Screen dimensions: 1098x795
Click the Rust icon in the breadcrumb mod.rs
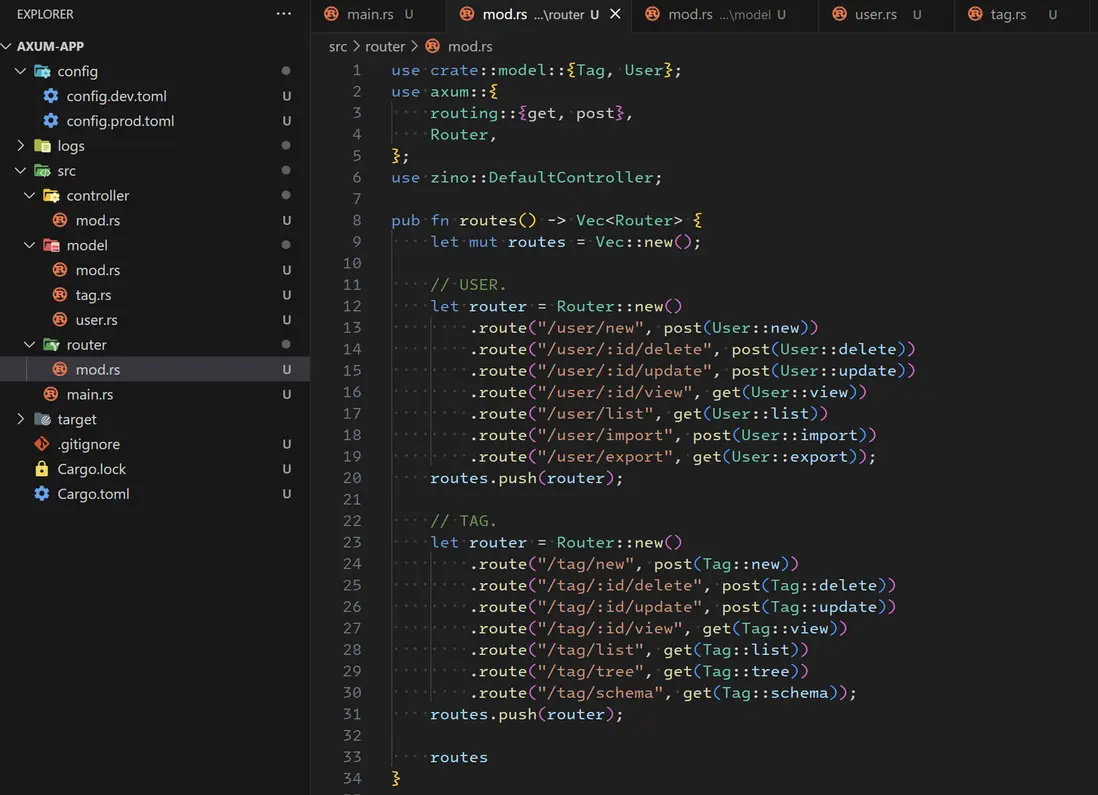[x=432, y=46]
